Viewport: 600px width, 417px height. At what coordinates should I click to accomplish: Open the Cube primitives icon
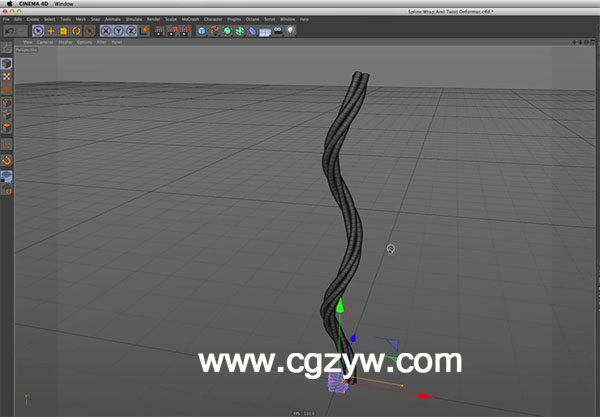[x=202, y=31]
